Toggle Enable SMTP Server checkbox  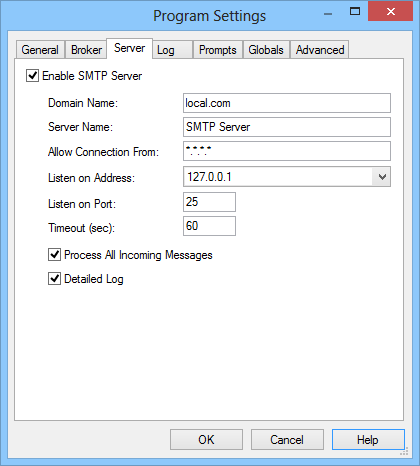[x=33, y=76]
